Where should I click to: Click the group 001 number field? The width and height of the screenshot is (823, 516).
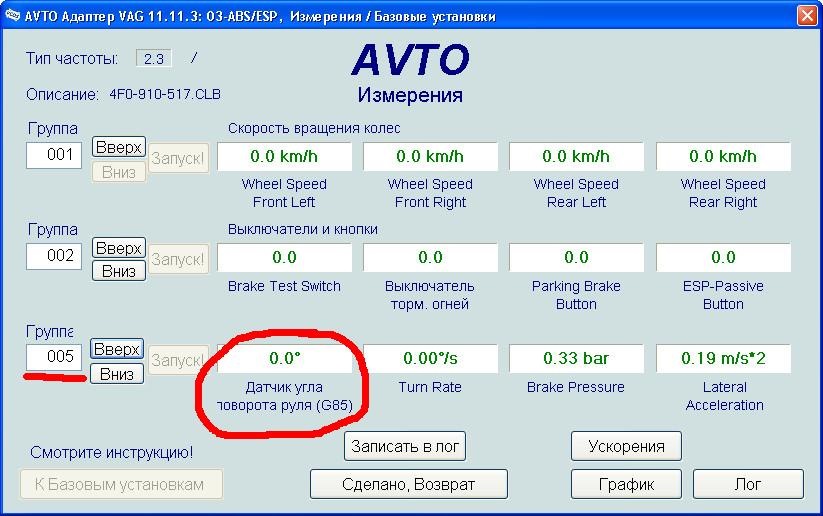point(54,155)
